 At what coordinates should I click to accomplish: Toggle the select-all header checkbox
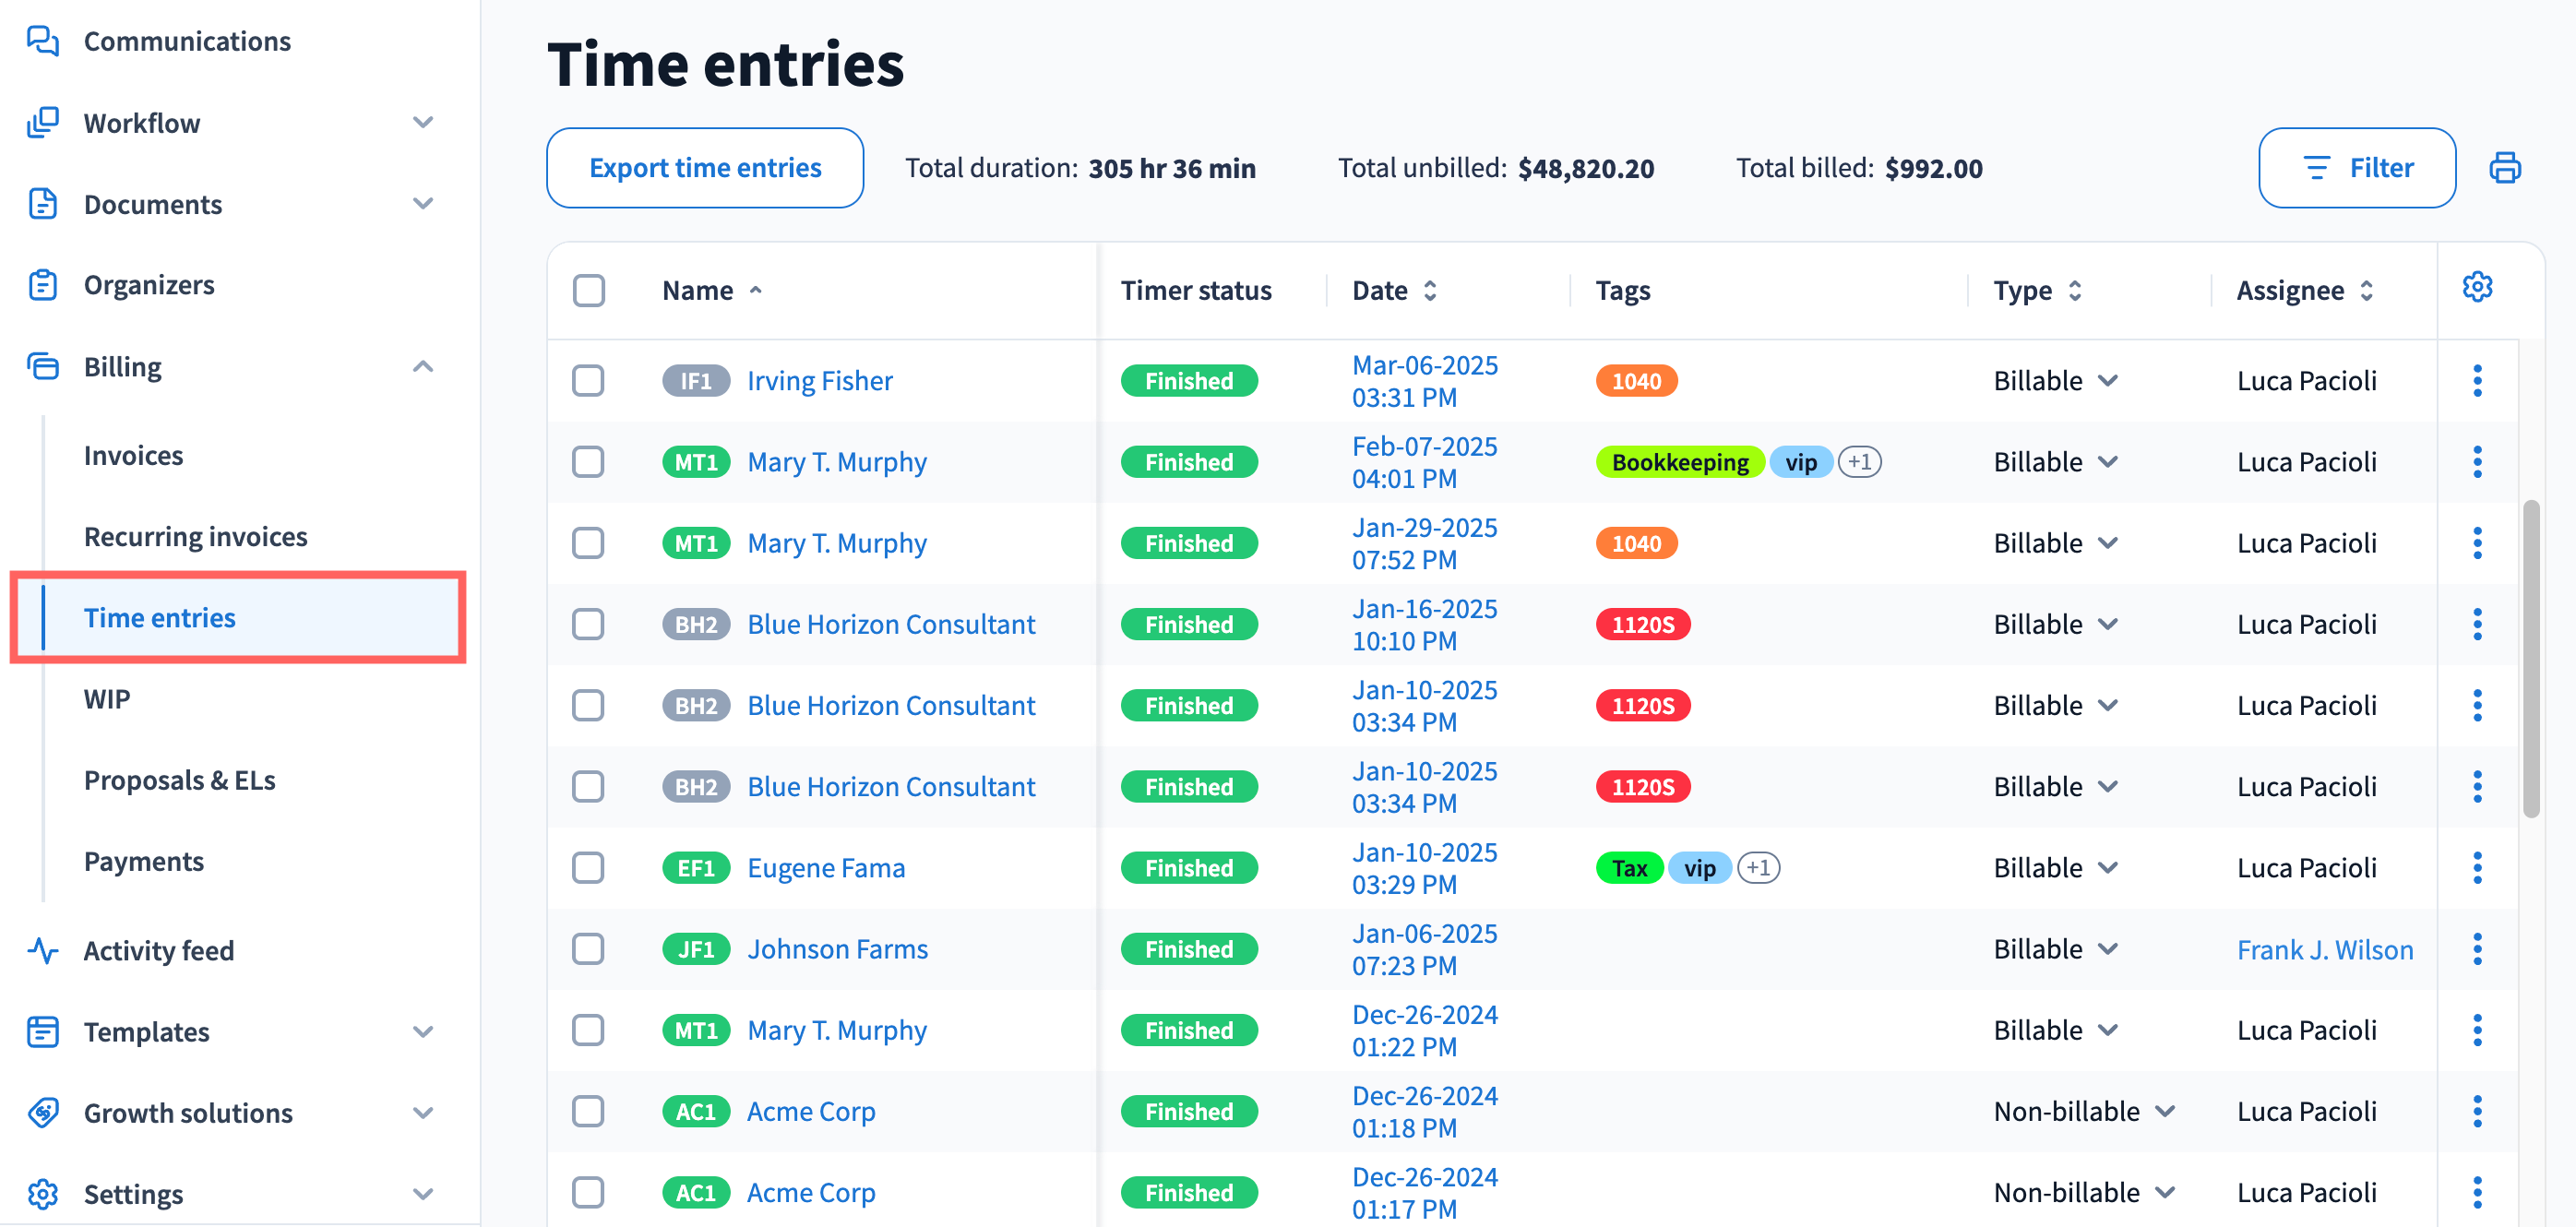[x=588, y=291]
